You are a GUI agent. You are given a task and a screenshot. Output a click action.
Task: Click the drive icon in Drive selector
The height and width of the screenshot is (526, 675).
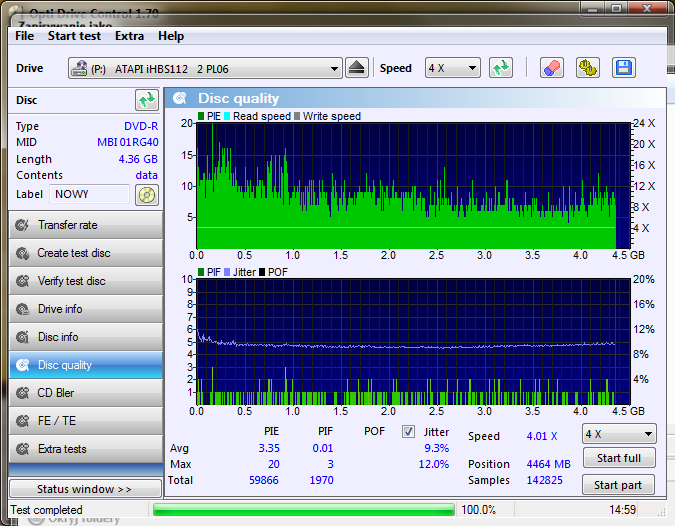pyautogui.click(x=79, y=68)
